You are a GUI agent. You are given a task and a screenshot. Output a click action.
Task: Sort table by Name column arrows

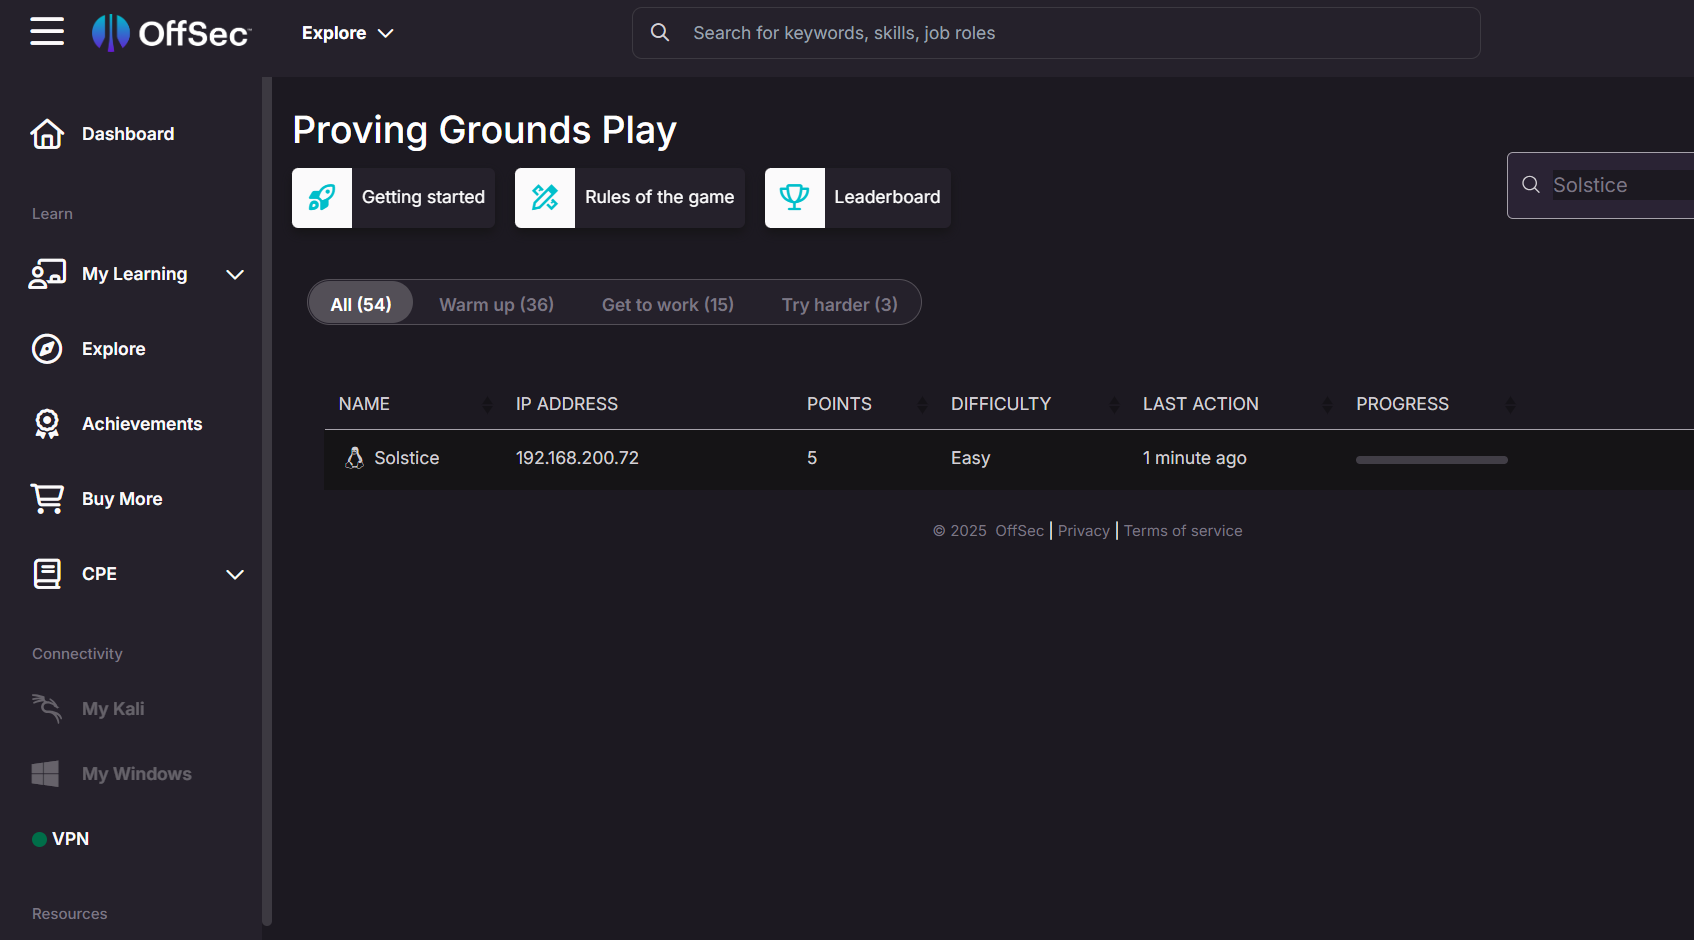point(487,404)
